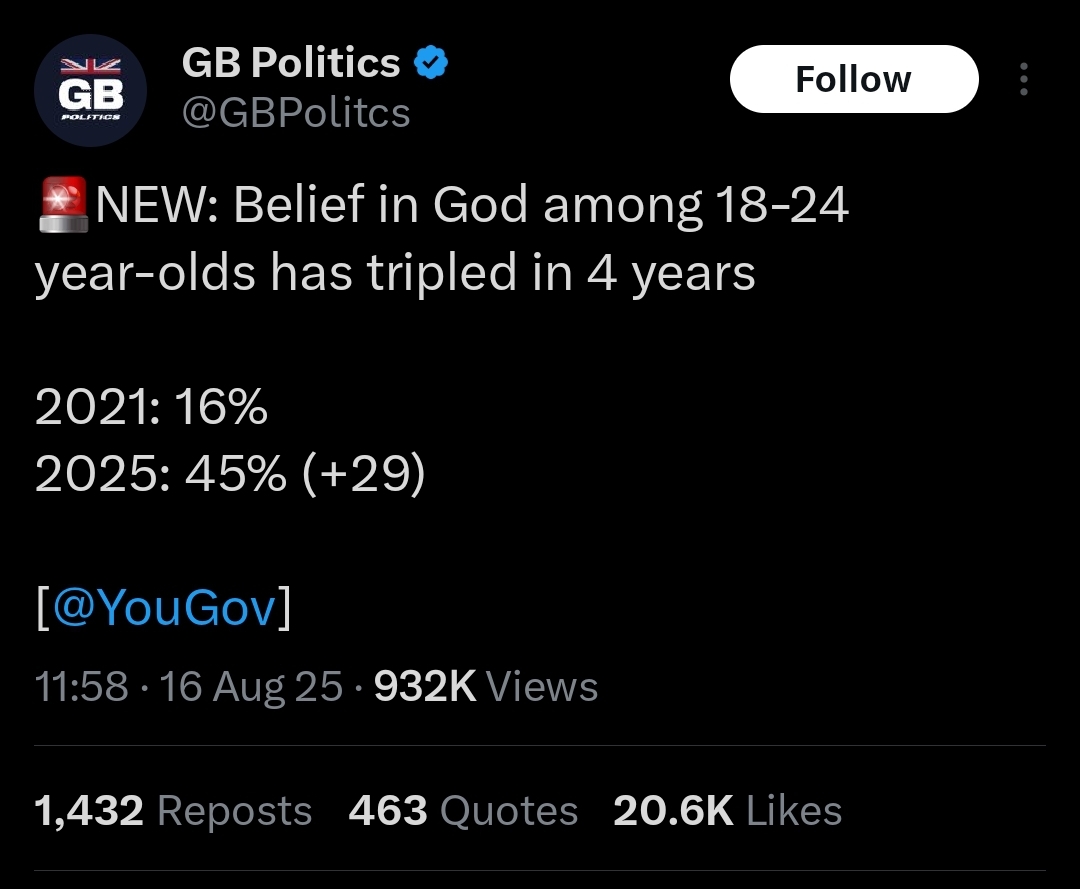This screenshot has width=1080, height=889.
Task: Follow the GB Politics account
Action: (x=854, y=79)
